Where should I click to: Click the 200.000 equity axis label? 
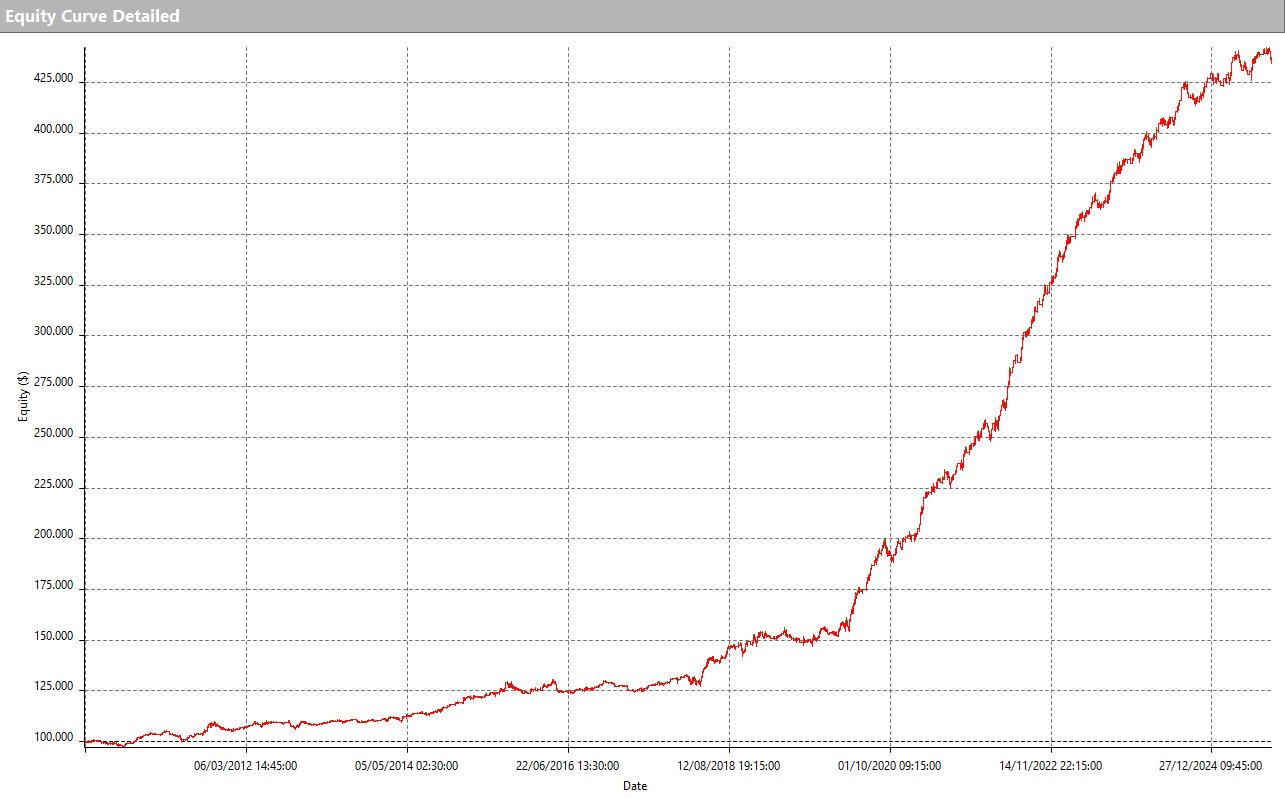pos(54,535)
